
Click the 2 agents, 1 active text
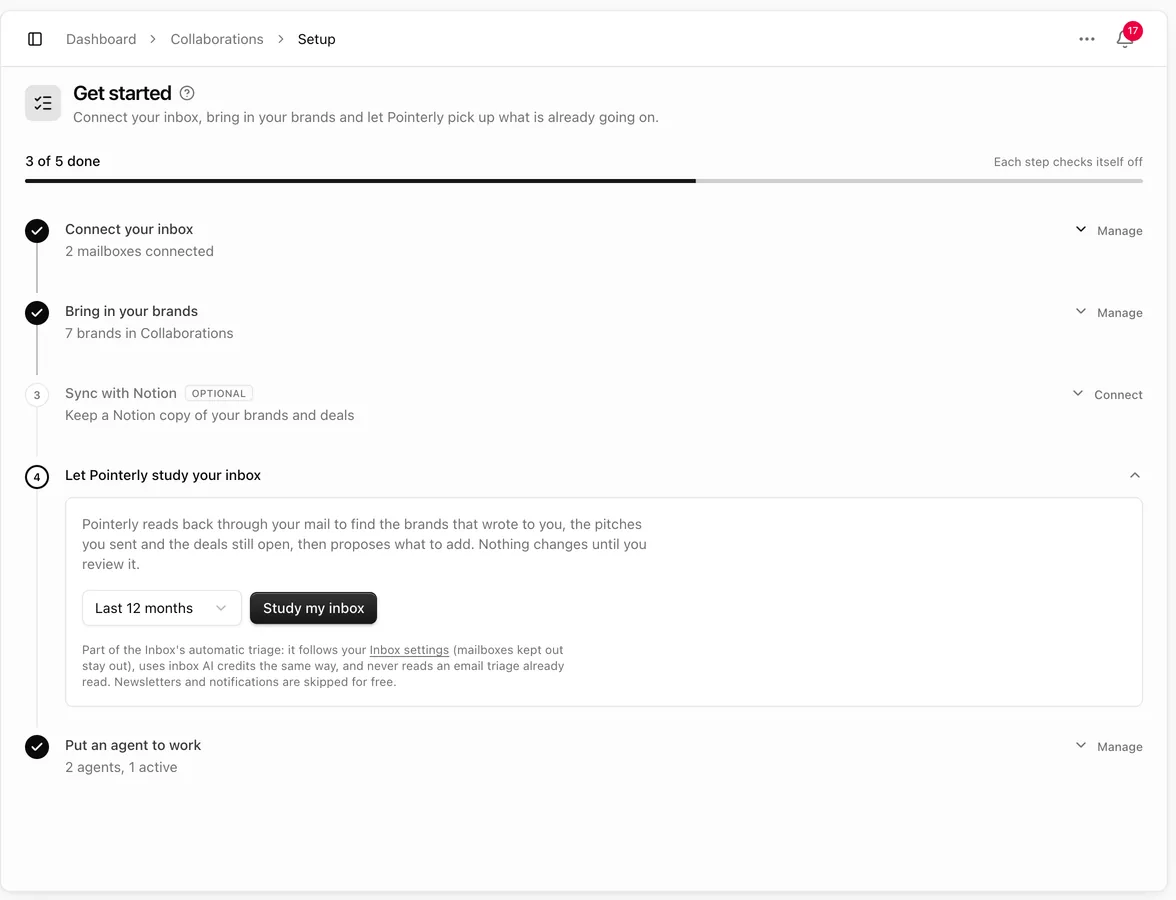[122, 767]
